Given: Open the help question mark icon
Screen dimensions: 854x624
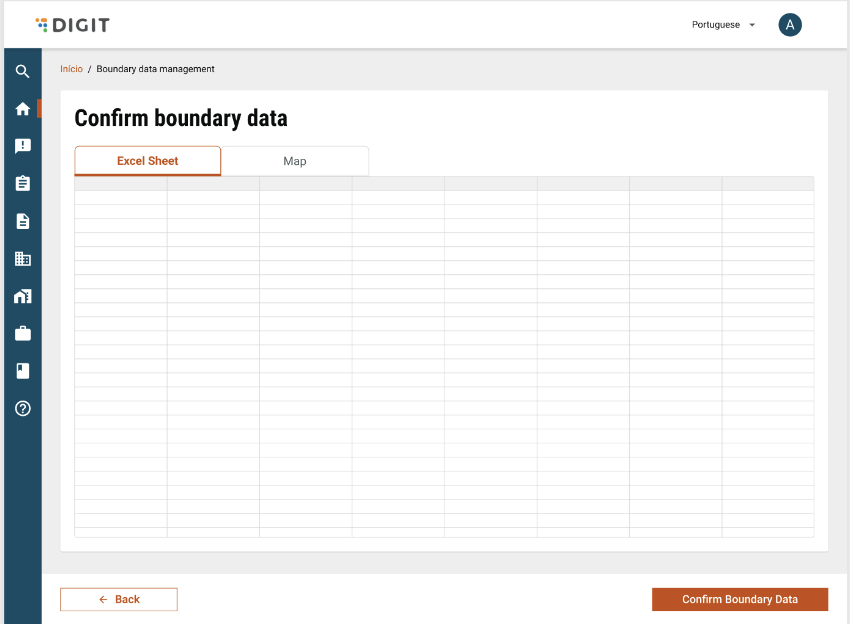Looking at the screenshot, I should [22, 408].
